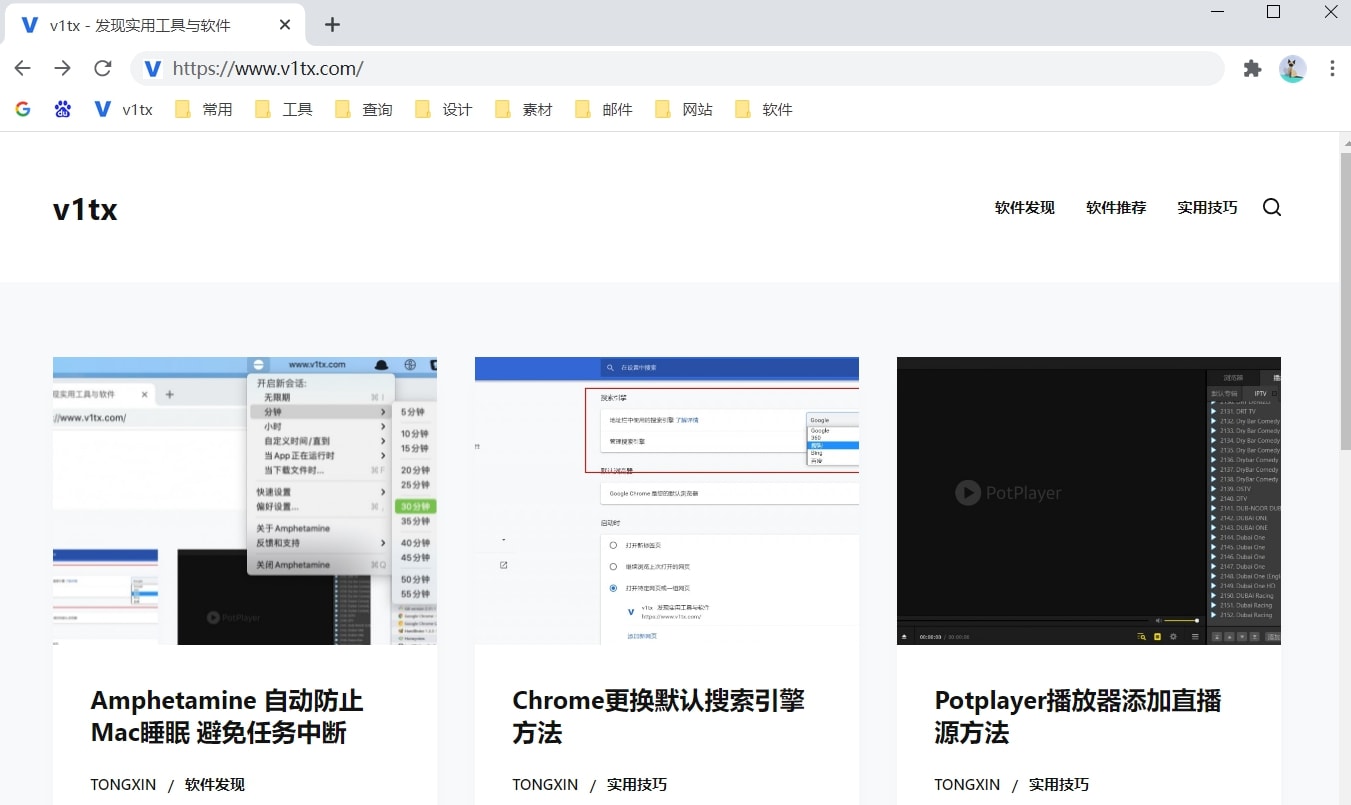The width and height of the screenshot is (1351, 805).
Task: Click the v1tx favicon in the address bar
Action: point(151,68)
